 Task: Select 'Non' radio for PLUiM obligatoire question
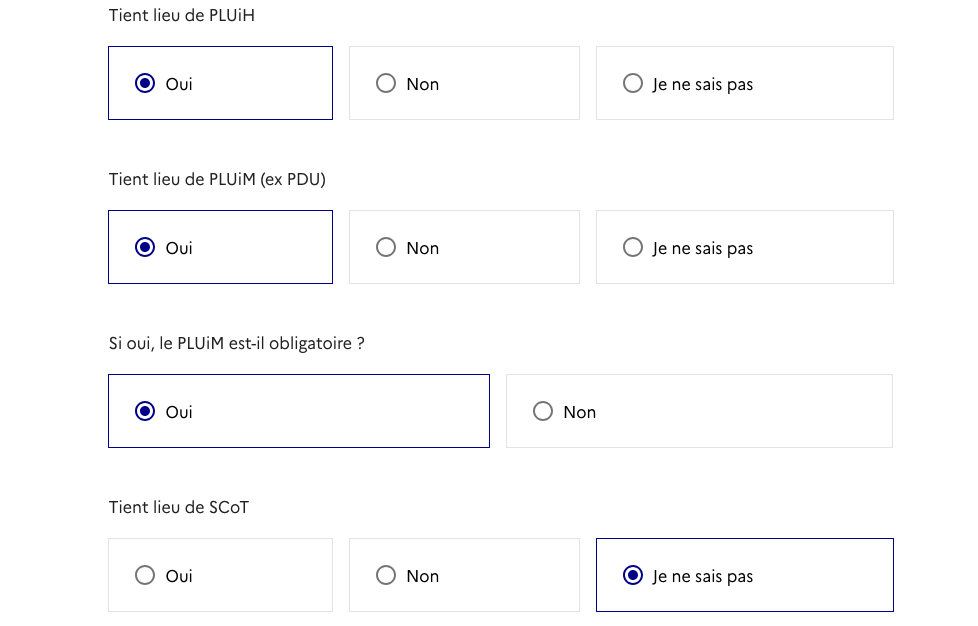tap(543, 412)
